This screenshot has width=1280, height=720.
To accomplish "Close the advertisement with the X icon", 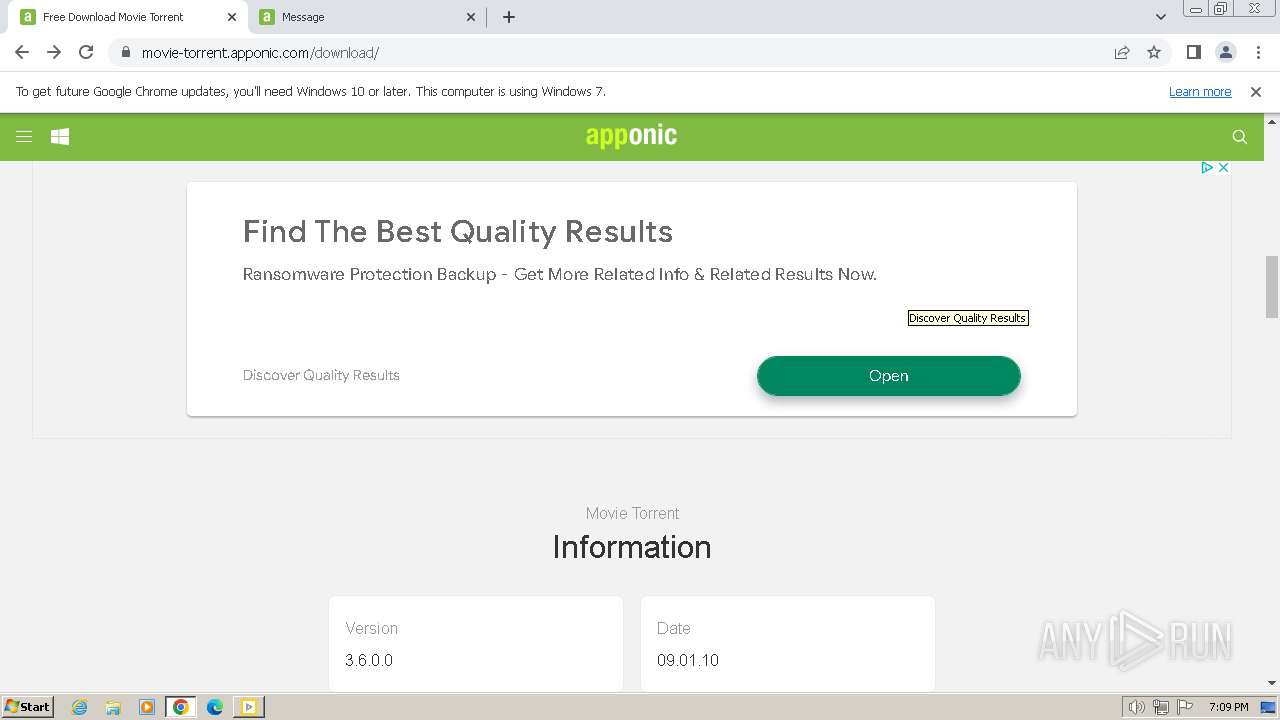I will [x=1223, y=167].
